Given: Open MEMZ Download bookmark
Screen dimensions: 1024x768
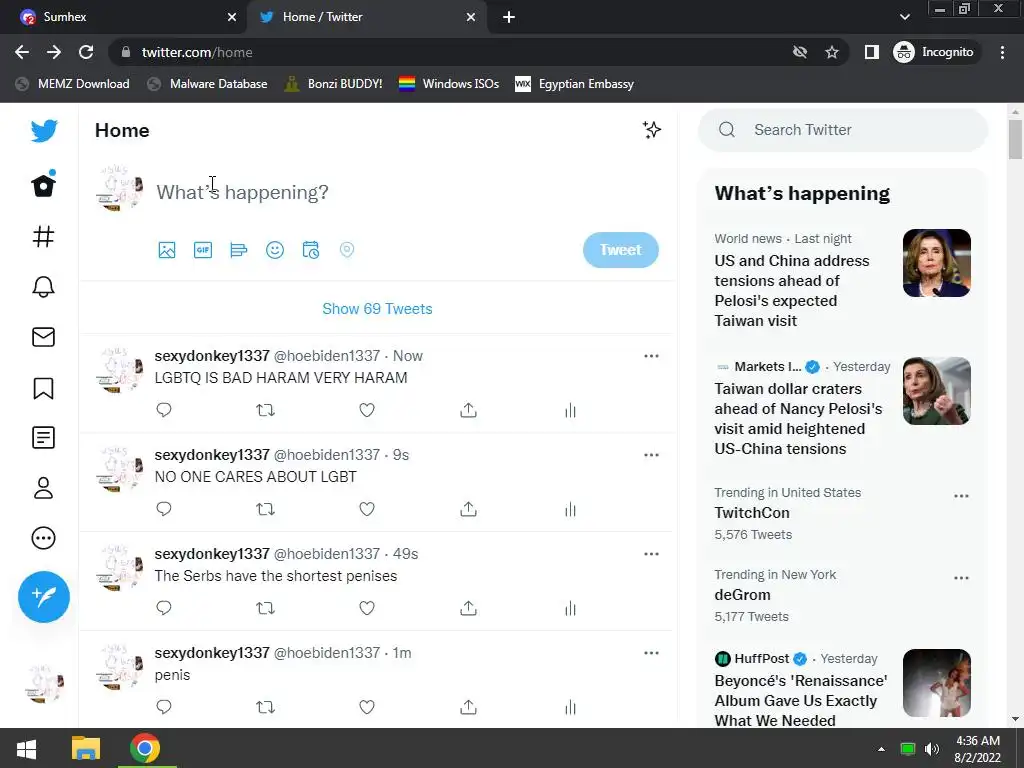Looking at the screenshot, I should click(x=73, y=84).
